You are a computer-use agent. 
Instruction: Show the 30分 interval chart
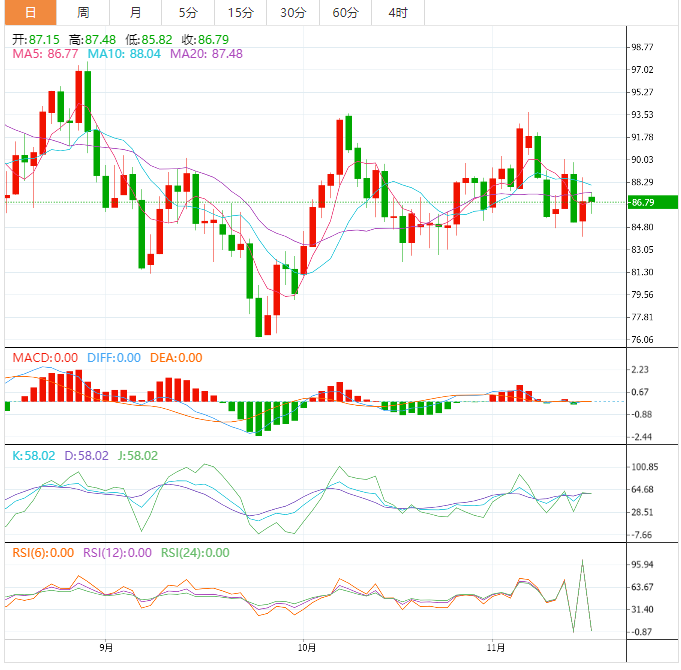pyautogui.click(x=293, y=13)
